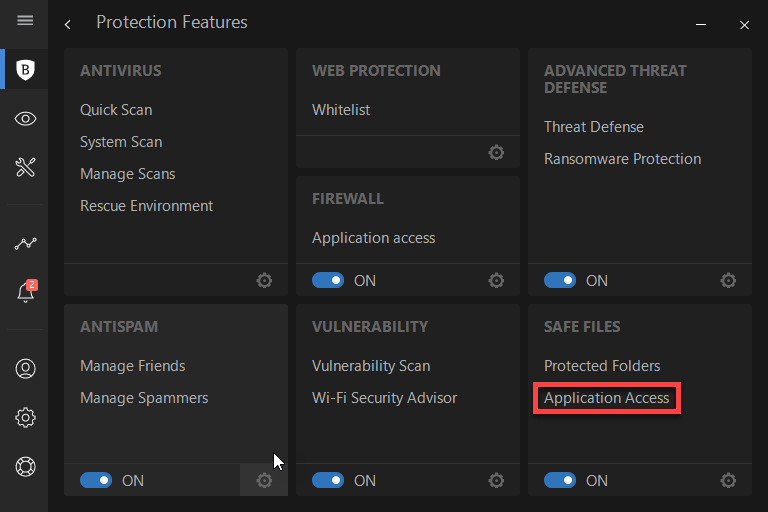The height and width of the screenshot is (512, 768).
Task: Open the Utilities tools icon in sidebar
Action: click(x=26, y=167)
